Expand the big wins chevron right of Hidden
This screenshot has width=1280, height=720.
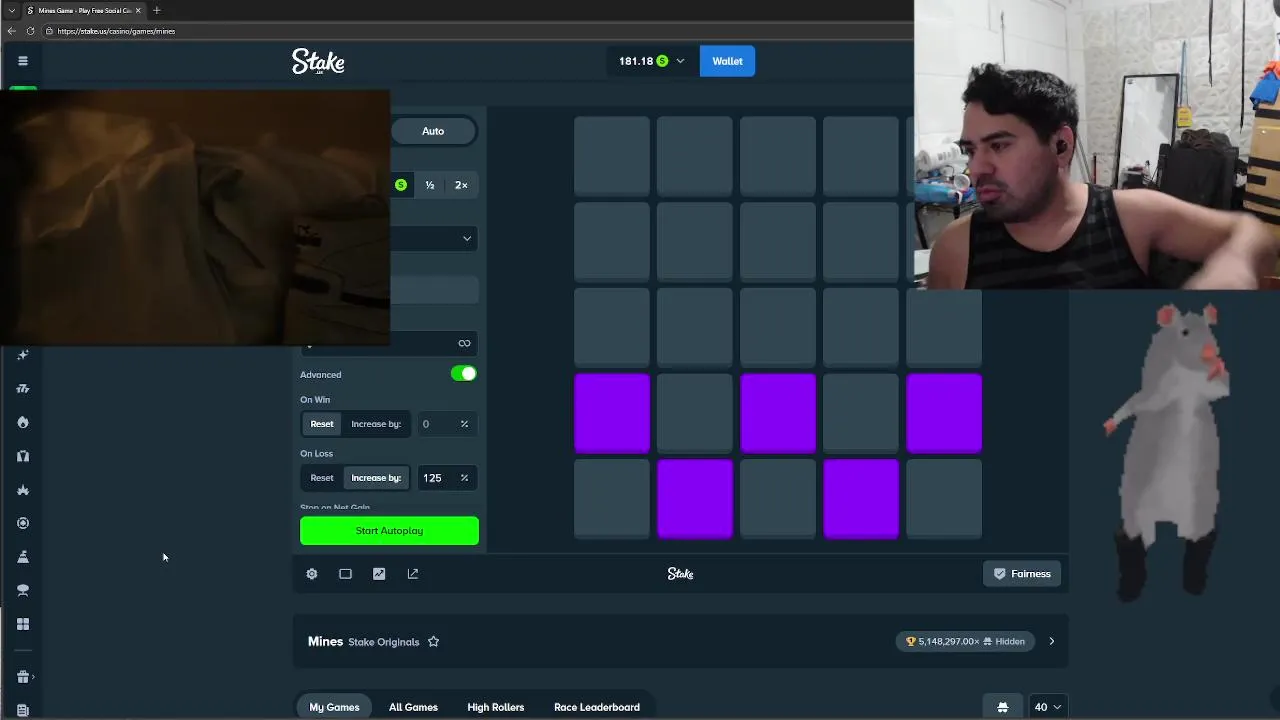tap(1051, 641)
